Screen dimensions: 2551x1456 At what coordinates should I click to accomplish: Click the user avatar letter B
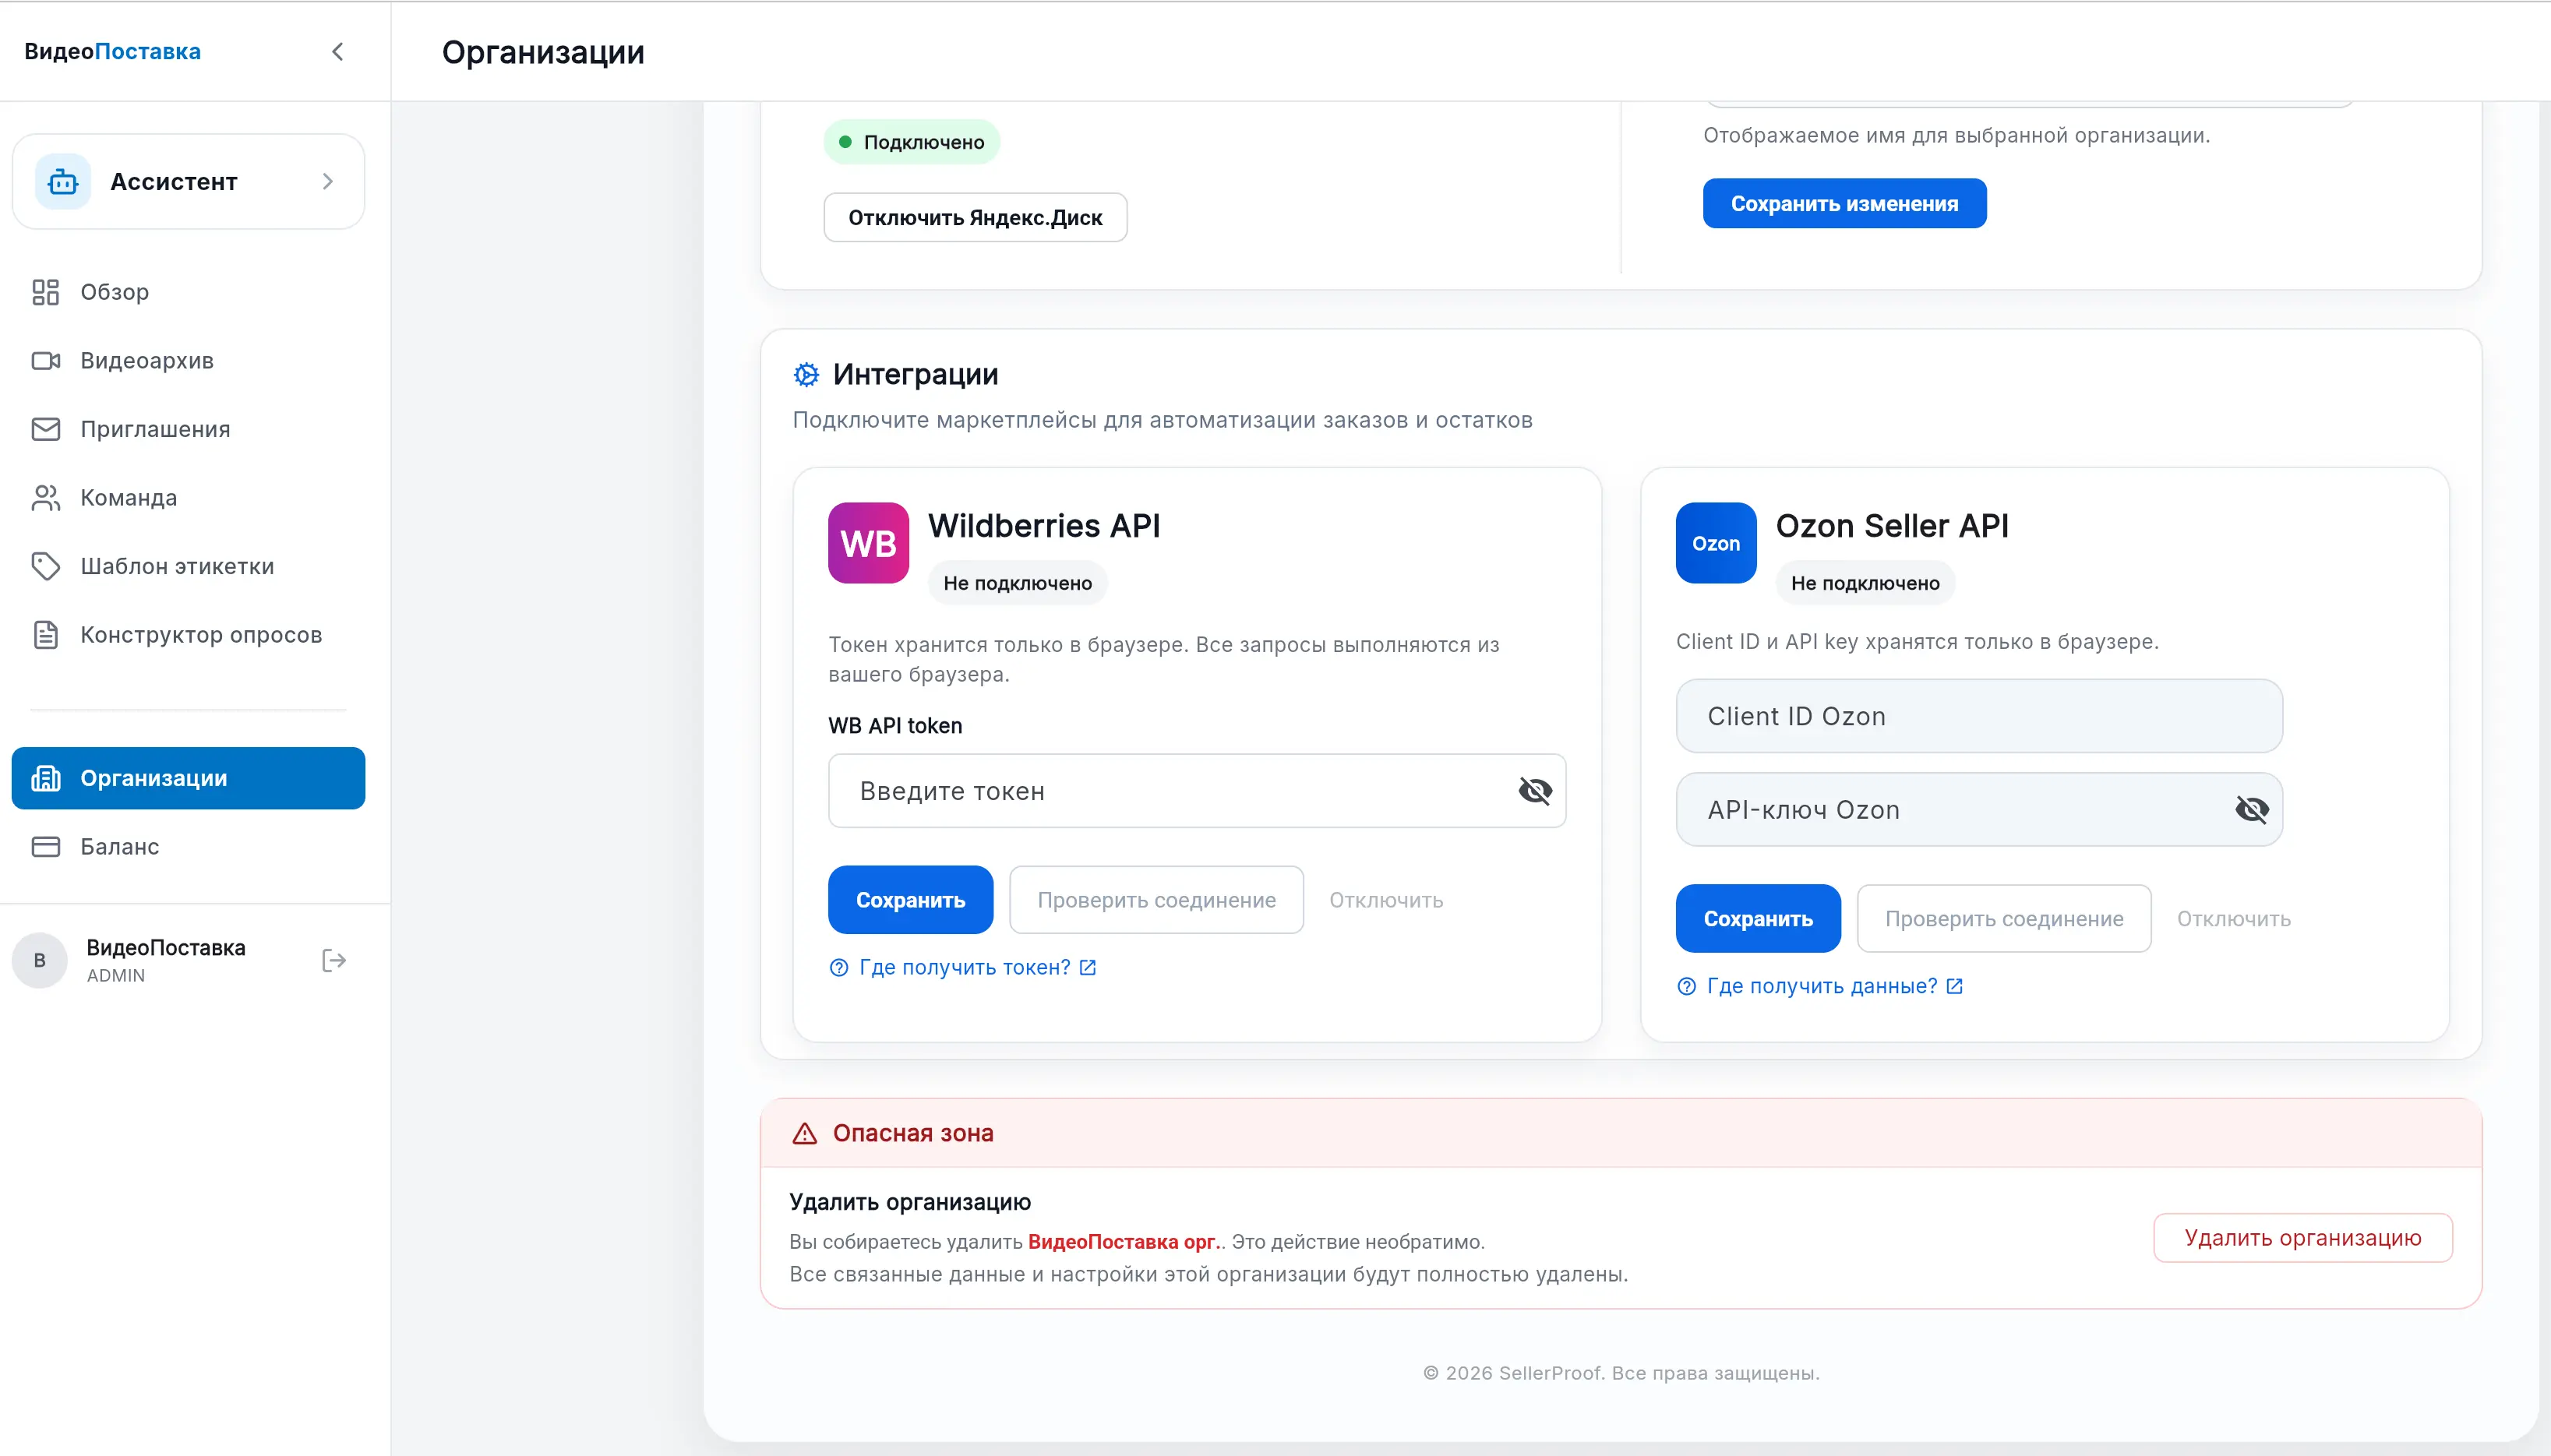[x=39, y=961]
